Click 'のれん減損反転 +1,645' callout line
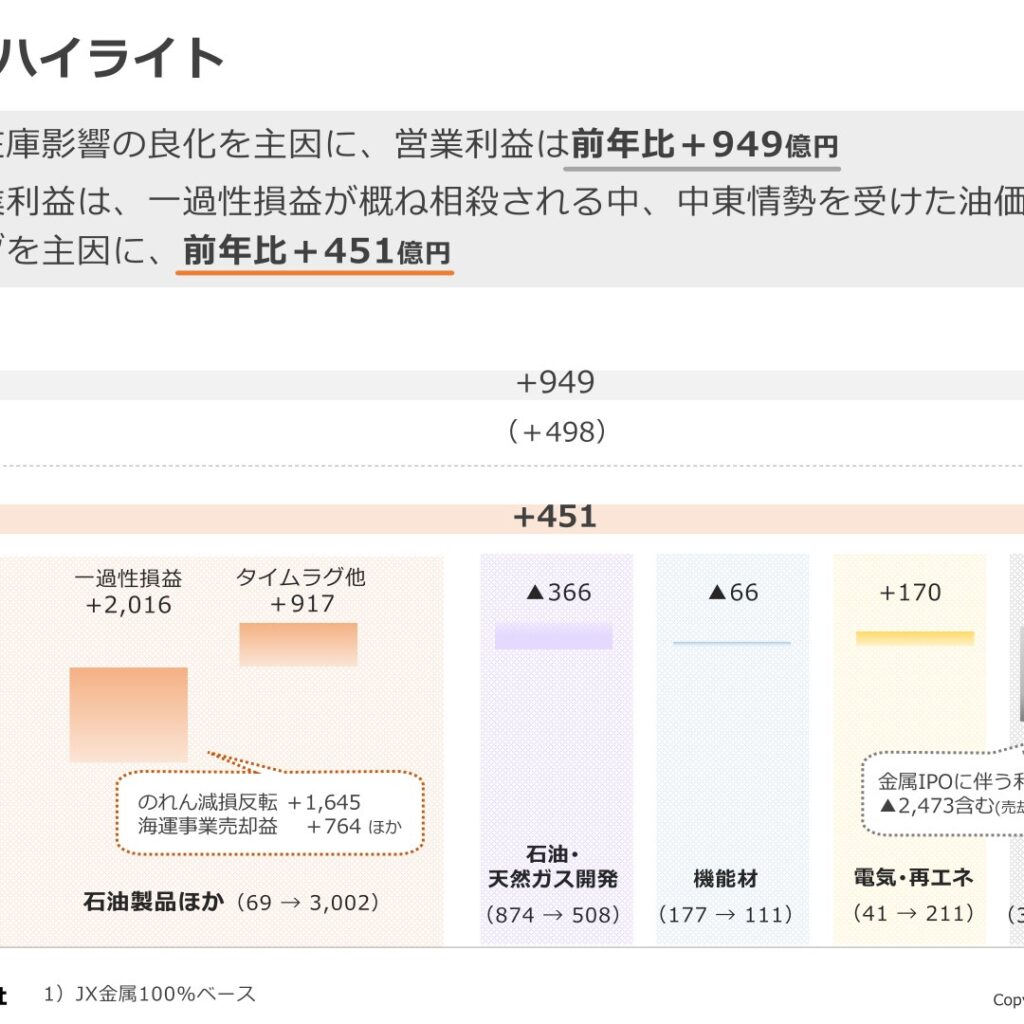The image size is (1024, 1024). (x=249, y=802)
